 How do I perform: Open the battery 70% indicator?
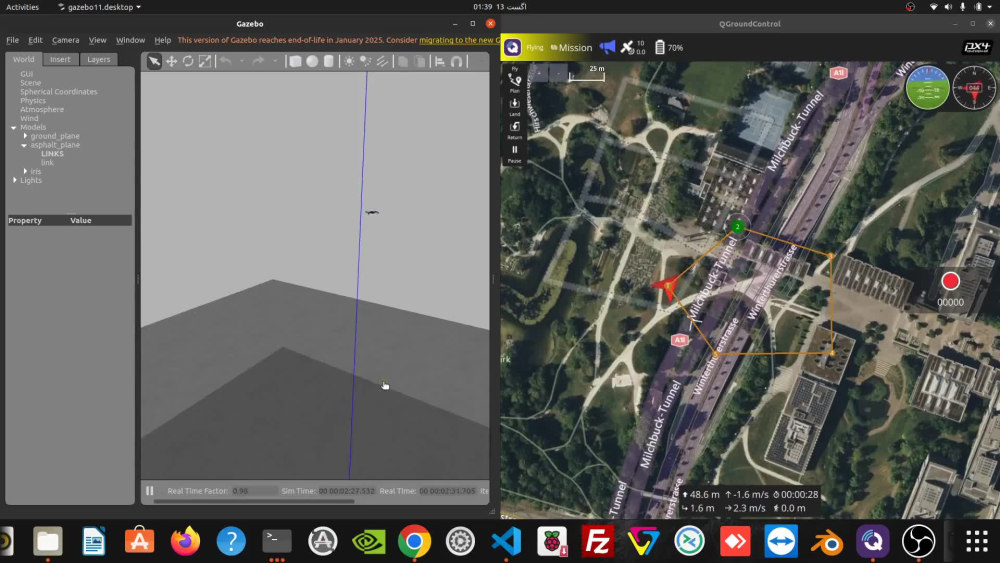[x=668, y=47]
